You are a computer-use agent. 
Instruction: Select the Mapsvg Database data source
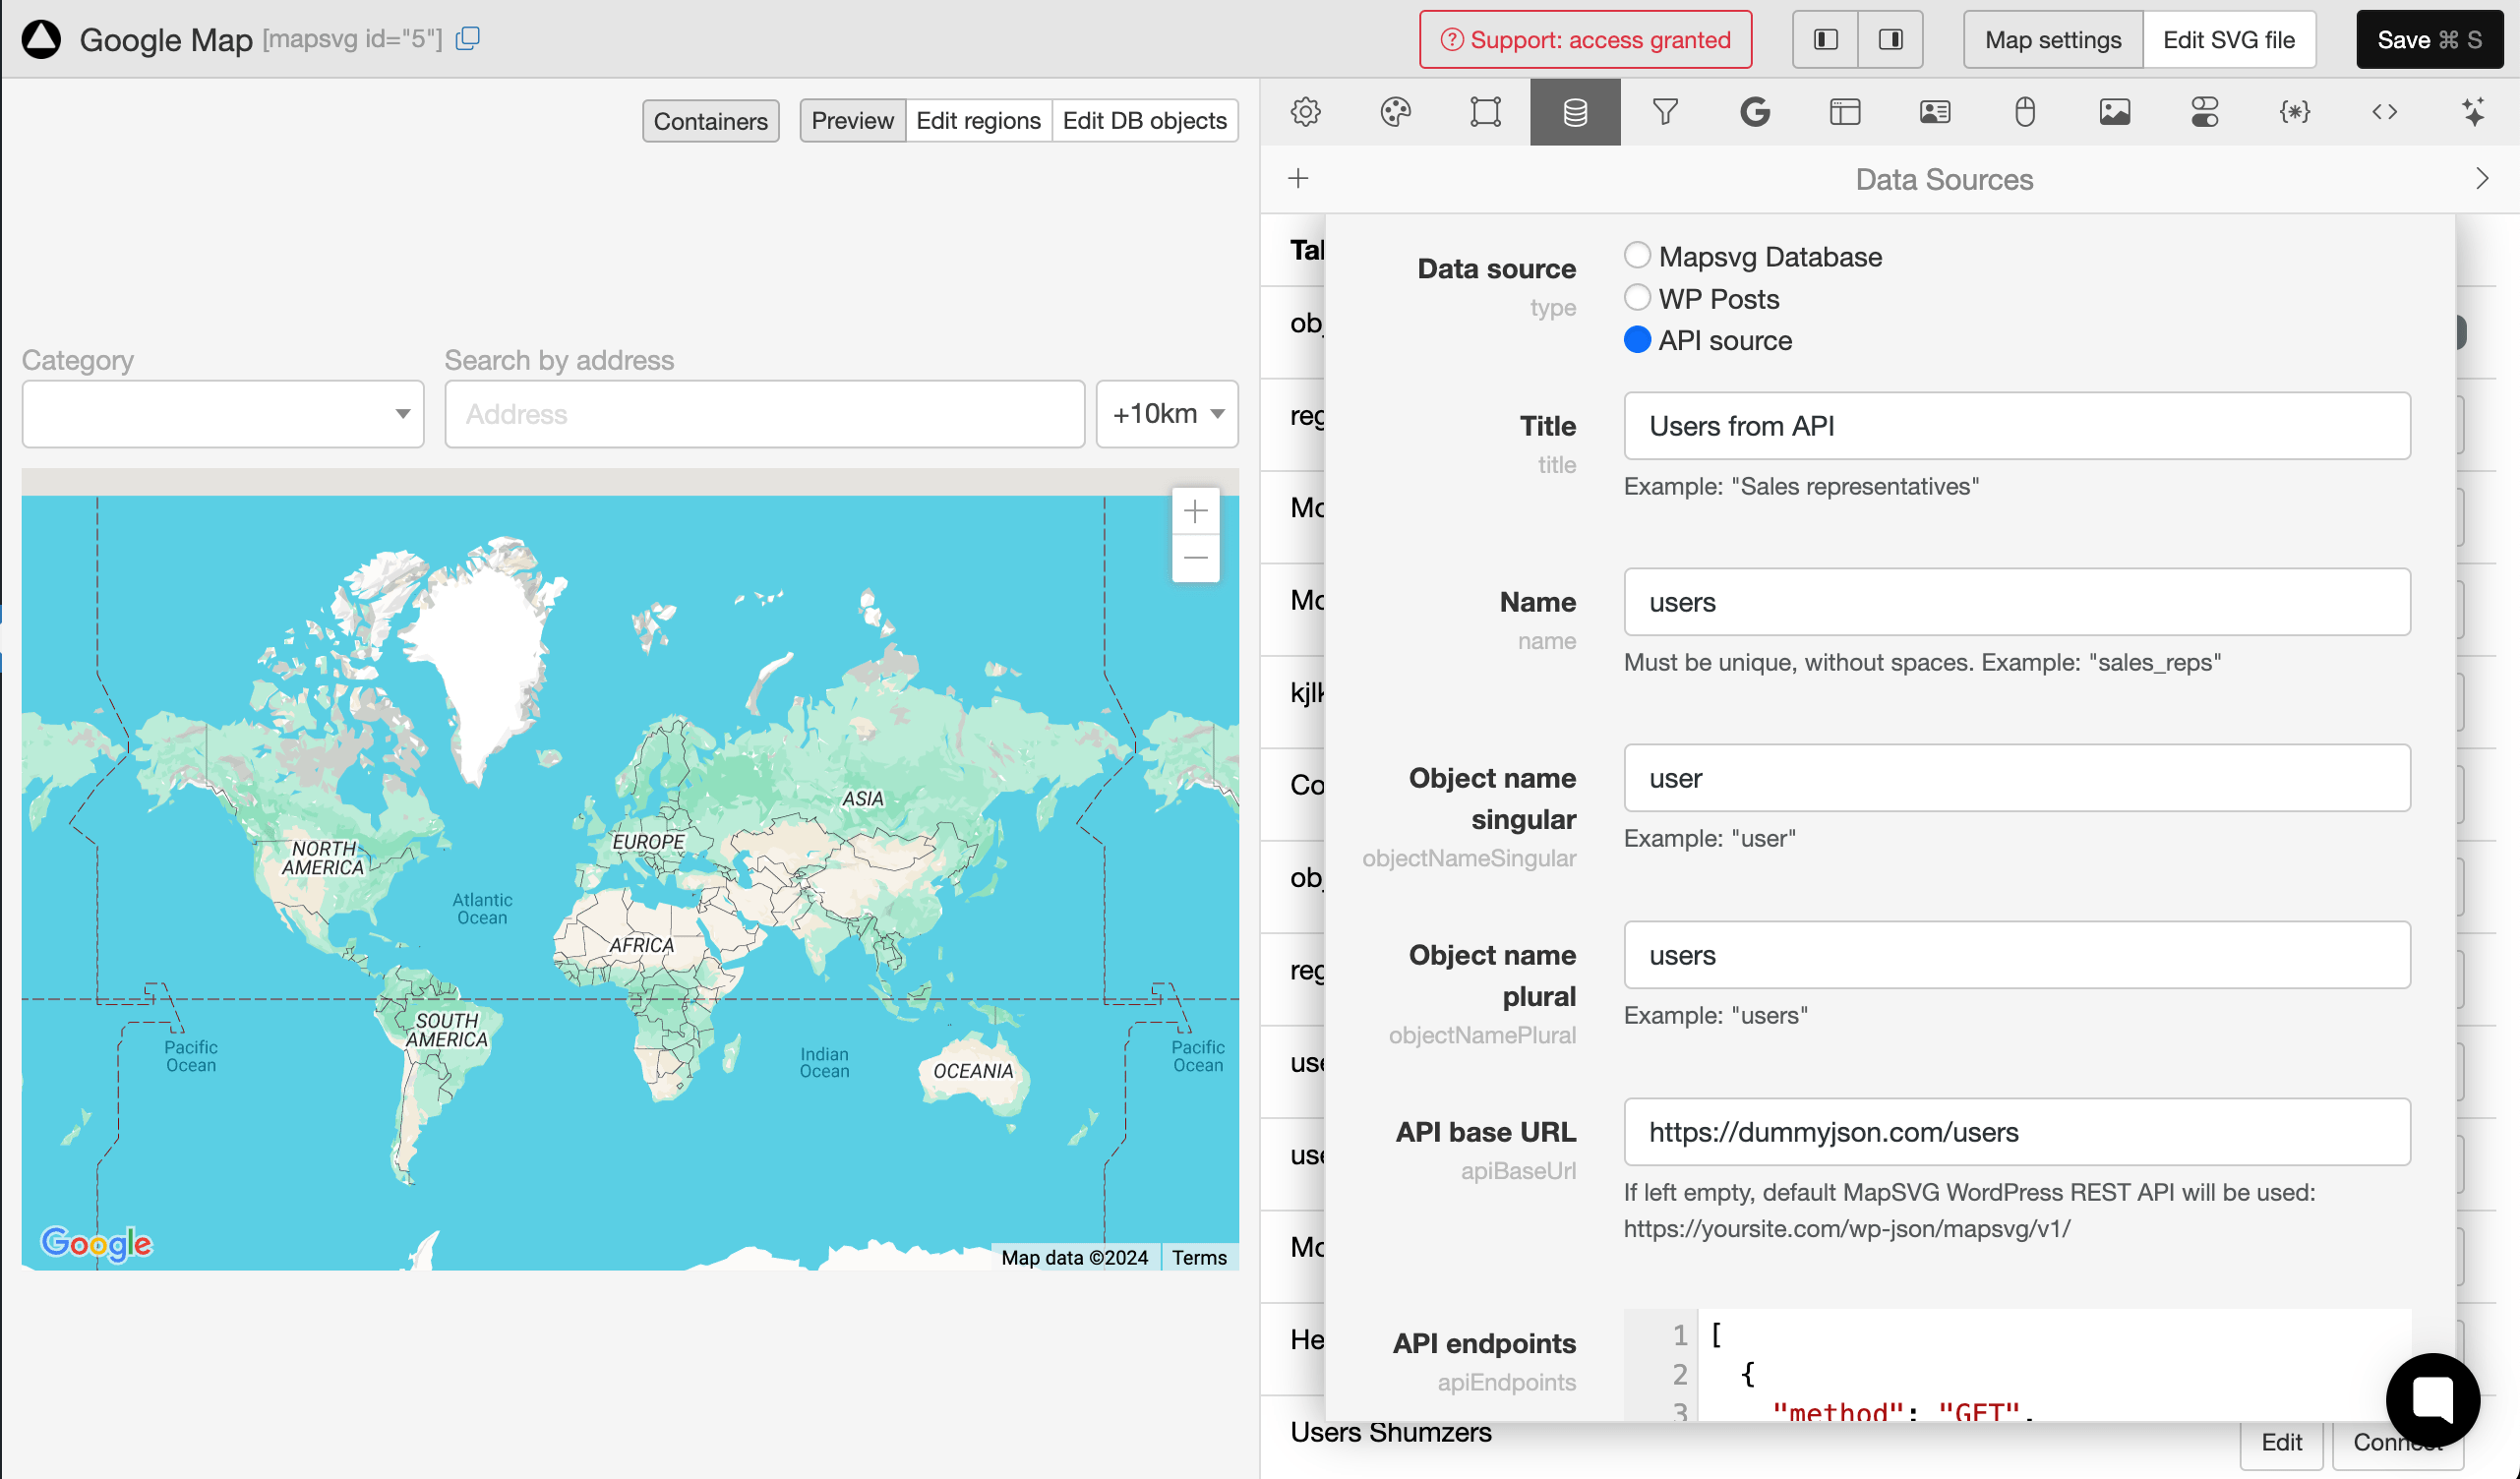[x=1637, y=256]
